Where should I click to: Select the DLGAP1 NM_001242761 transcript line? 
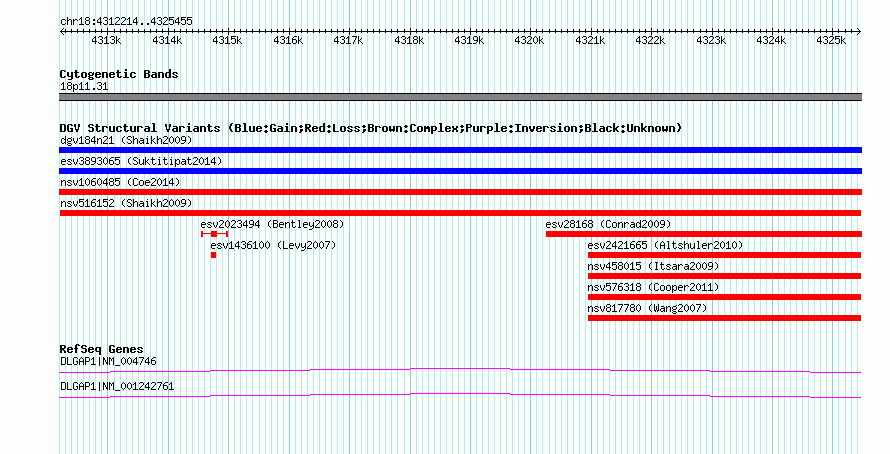tap(460, 396)
